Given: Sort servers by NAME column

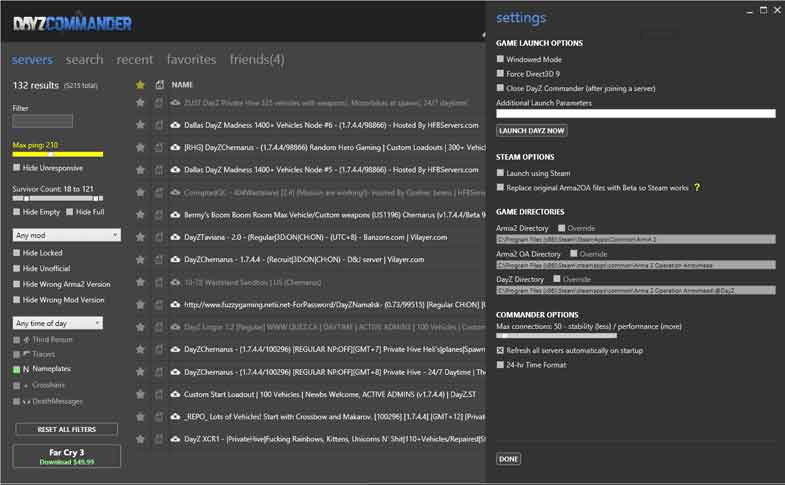Looking at the screenshot, I should [182, 85].
